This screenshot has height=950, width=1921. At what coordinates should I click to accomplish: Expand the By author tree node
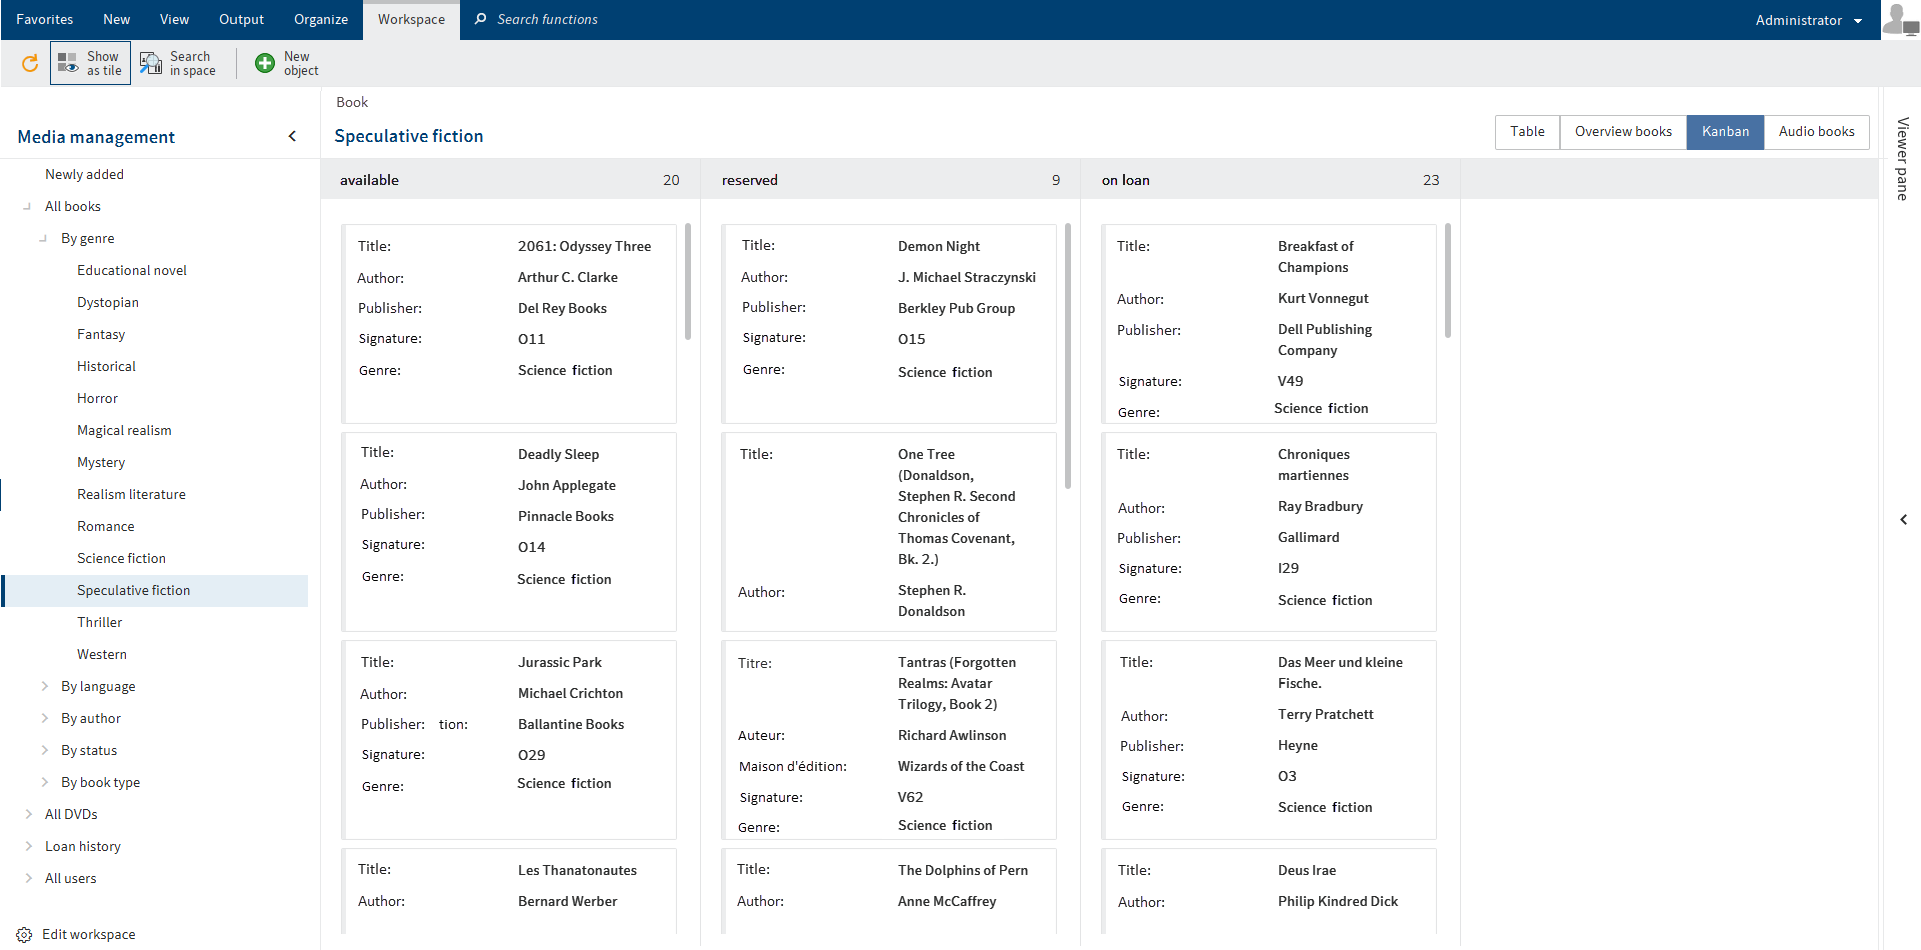tap(45, 718)
